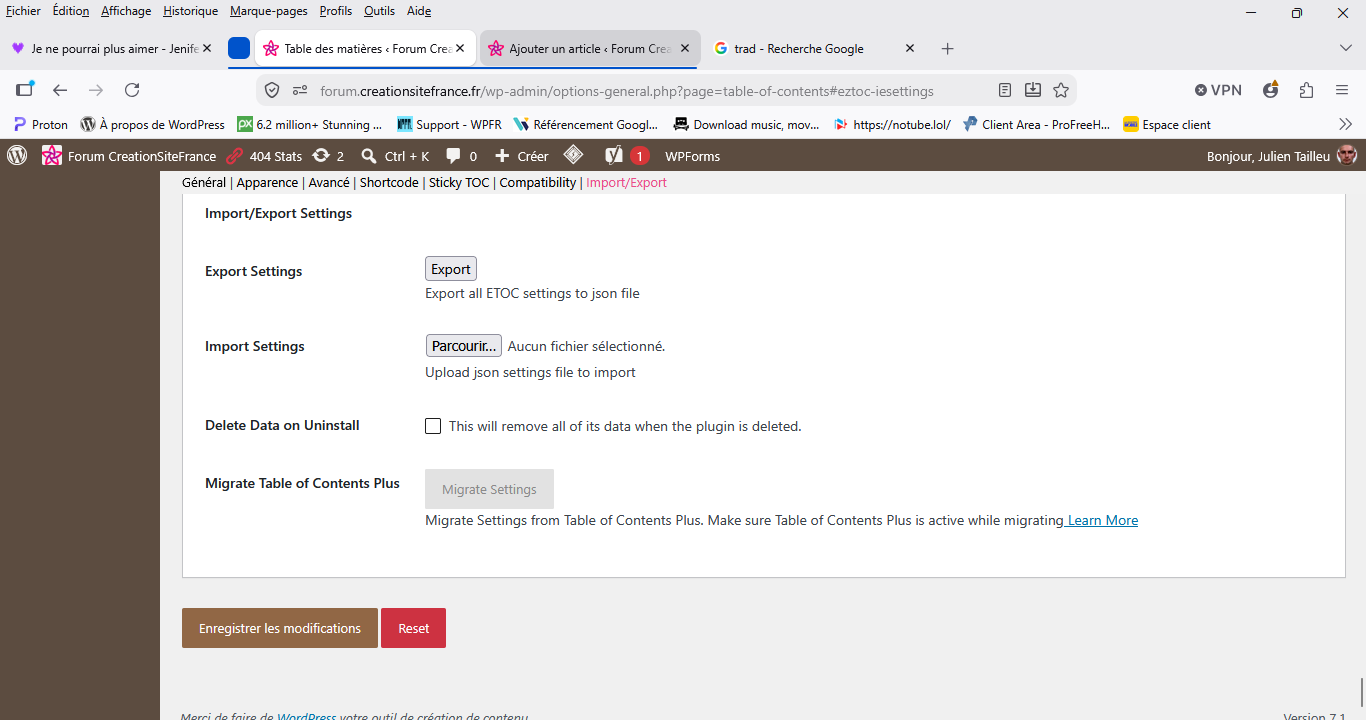Viewport: 1366px width, 720px height.
Task: Switch to the Ajouter un article browser tab
Action: pos(590,48)
